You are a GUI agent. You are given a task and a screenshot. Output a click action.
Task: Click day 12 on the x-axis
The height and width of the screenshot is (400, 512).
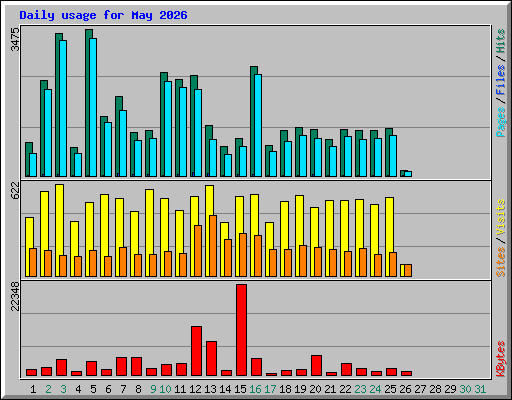coord(195,389)
